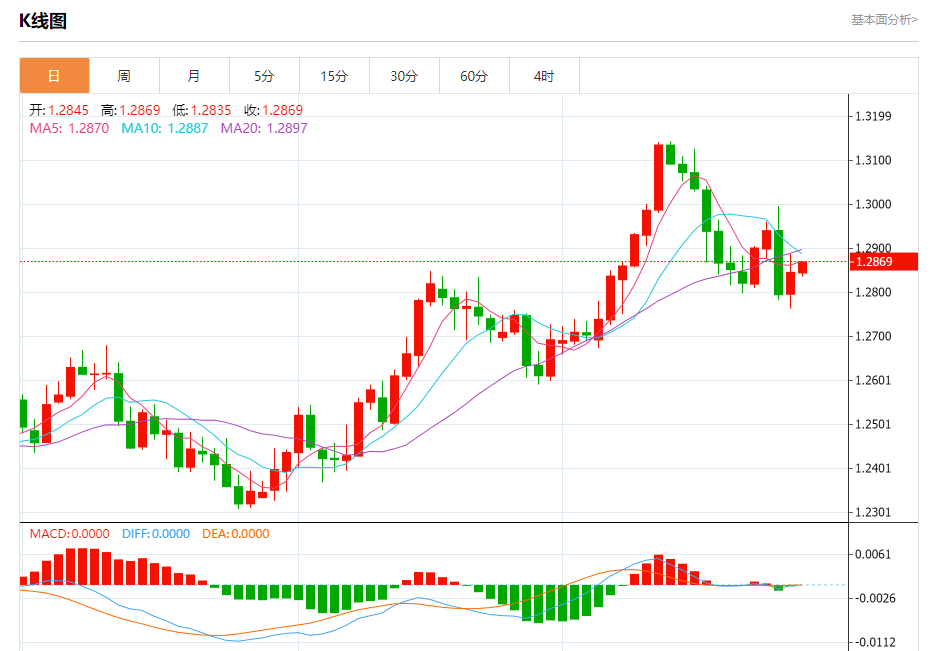This screenshot has height=651, width=930.
Task: Click the 1.2501 price axis label
Action: coord(873,424)
